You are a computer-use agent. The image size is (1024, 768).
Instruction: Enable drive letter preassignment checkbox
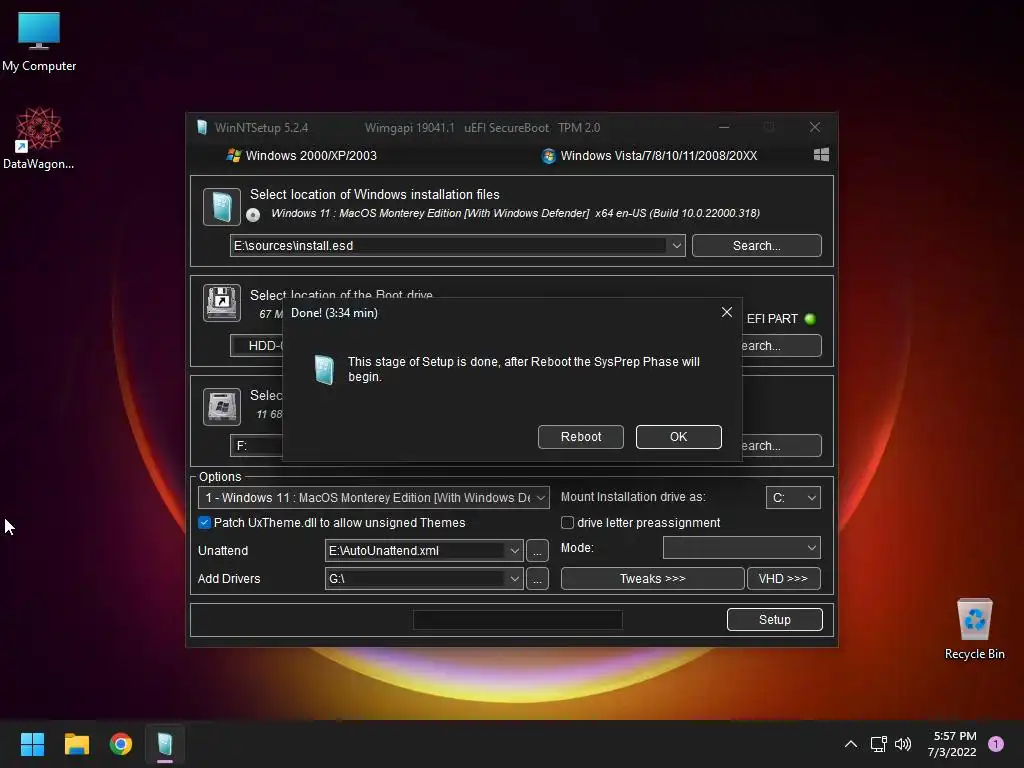click(x=568, y=522)
